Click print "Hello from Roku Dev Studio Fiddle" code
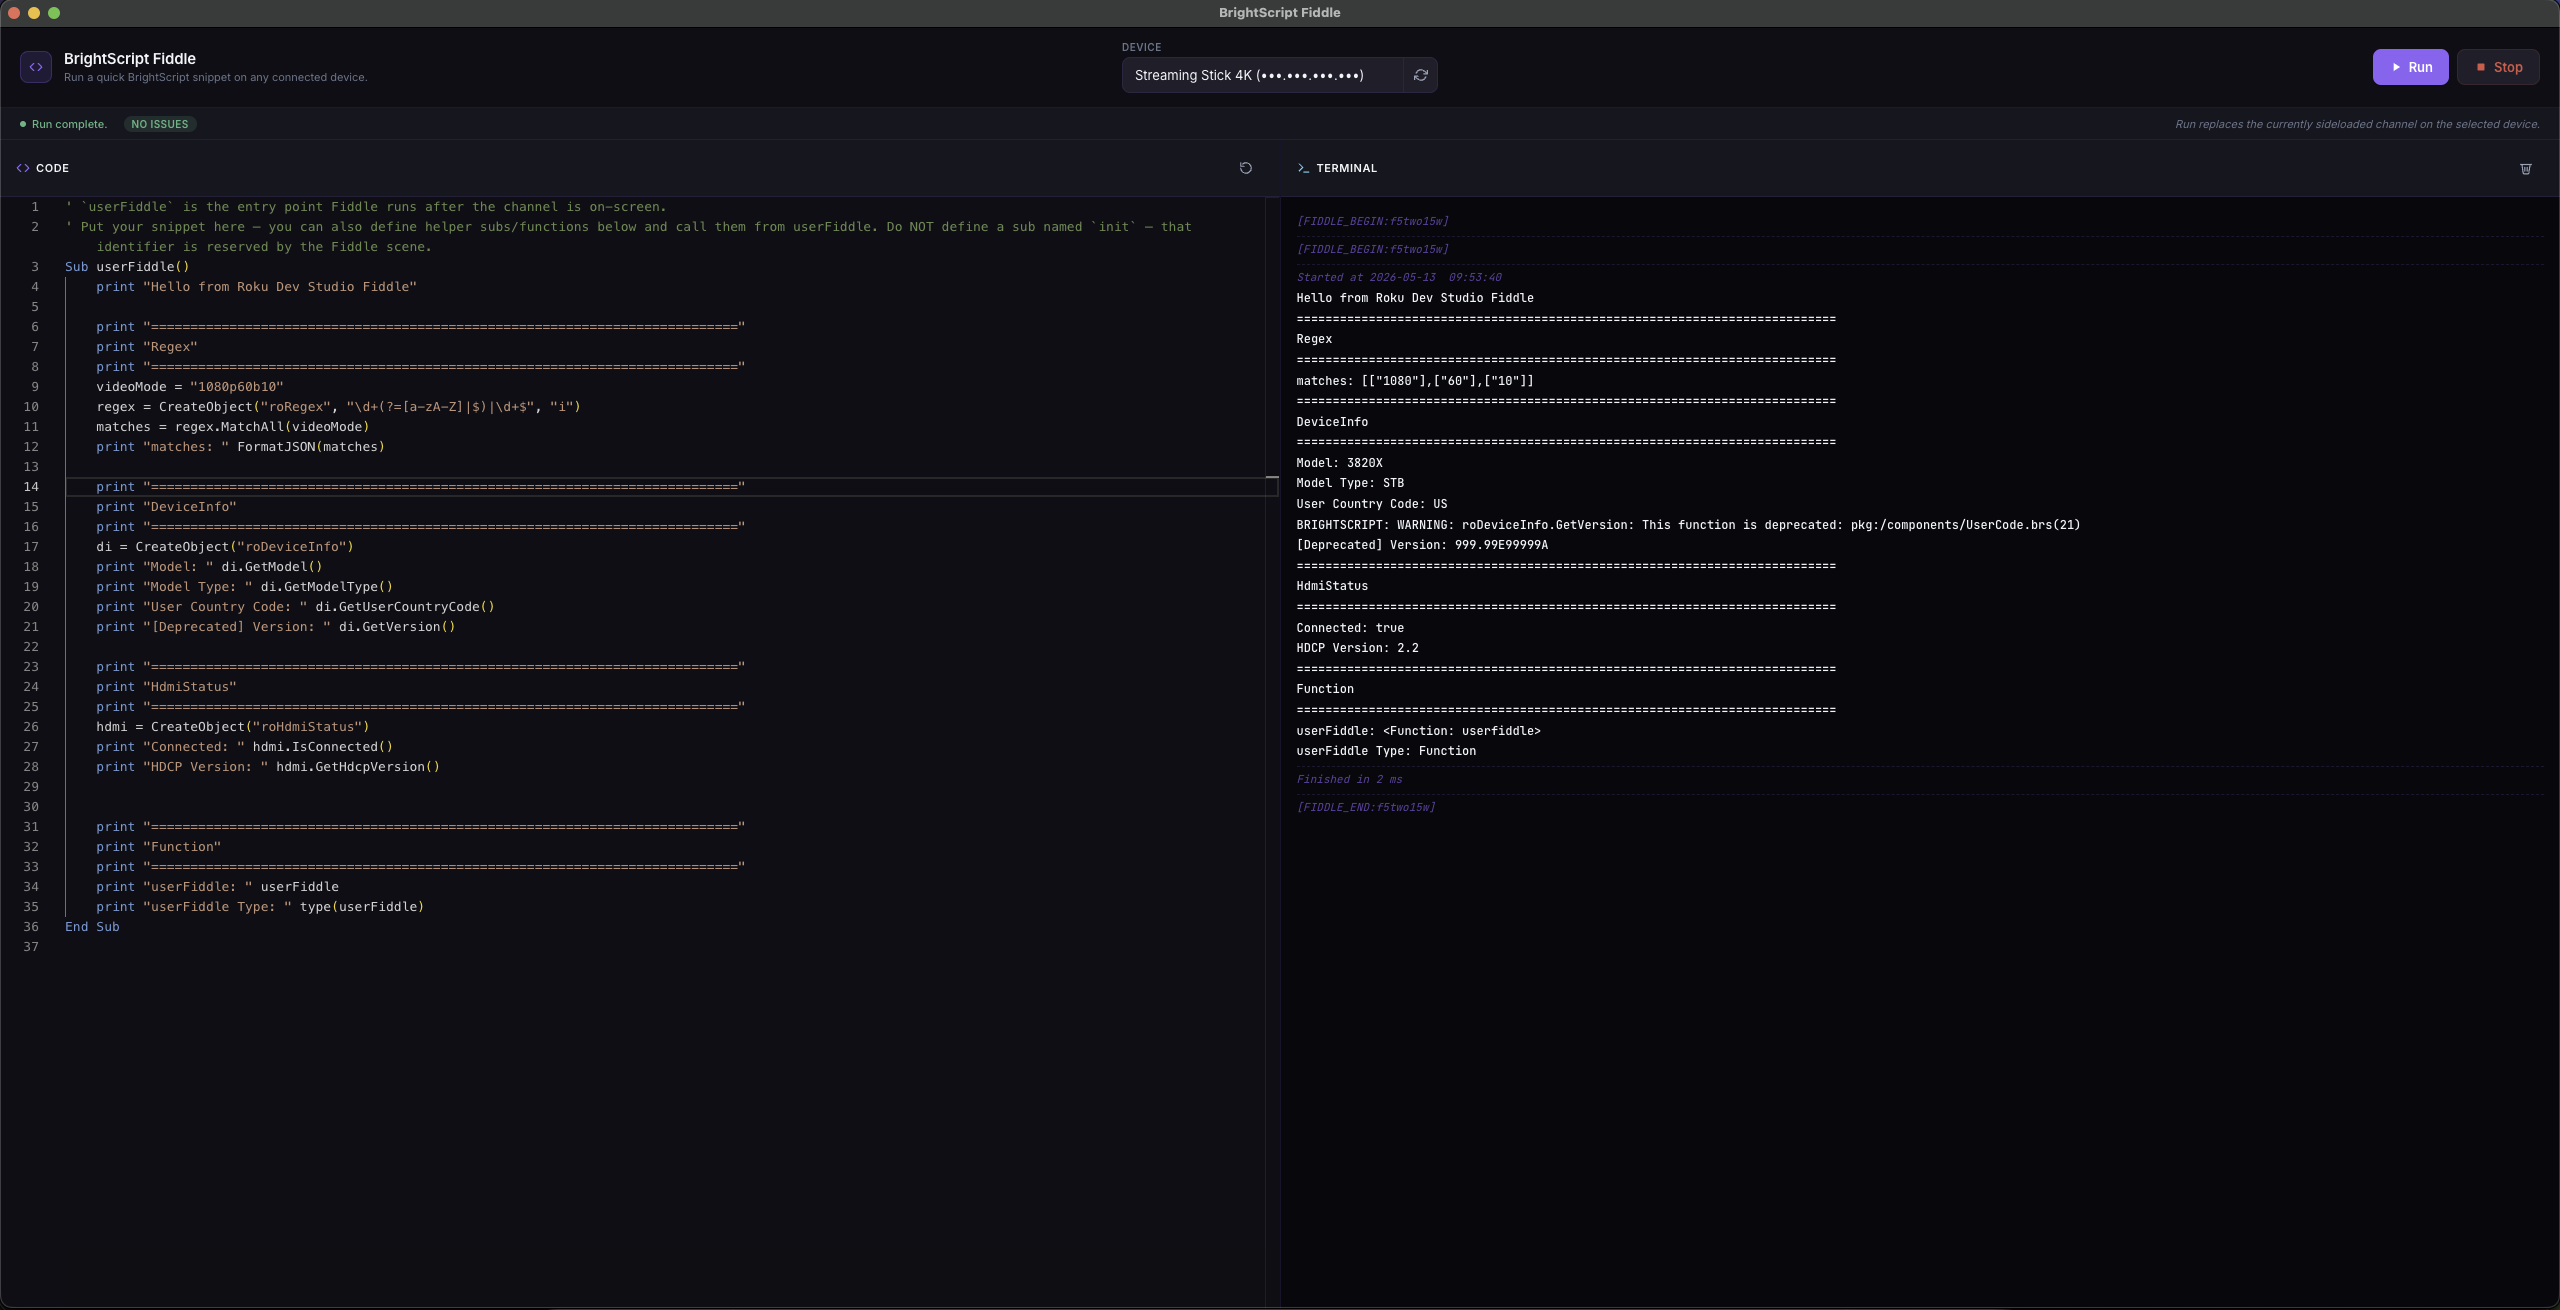 click(256, 287)
